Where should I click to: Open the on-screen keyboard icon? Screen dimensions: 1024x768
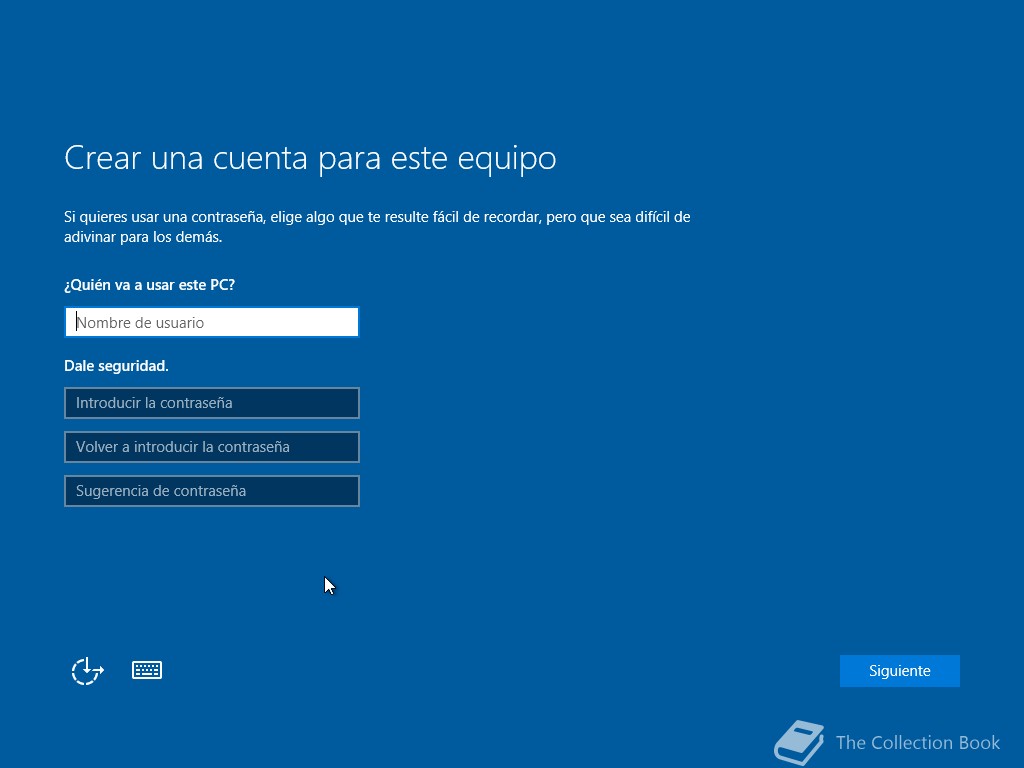pyautogui.click(x=147, y=670)
